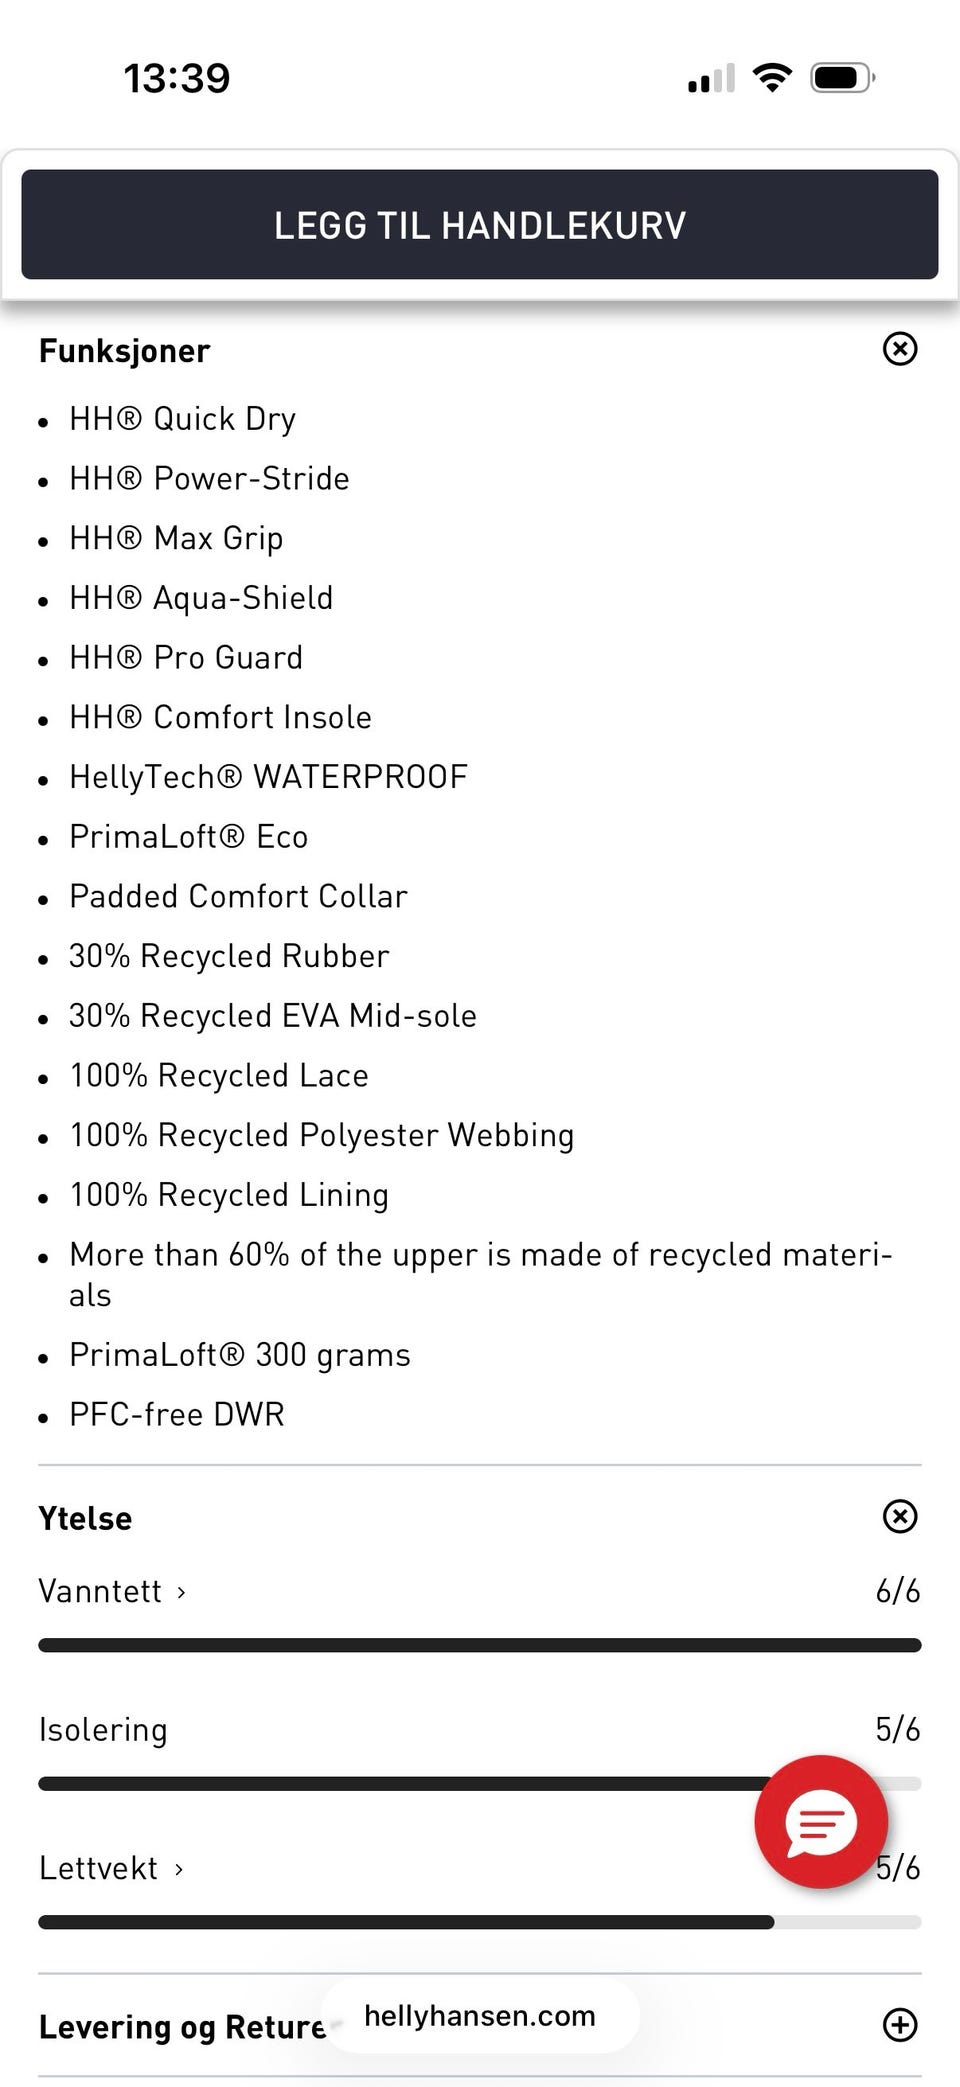Select the Ytelse section heading
The image size is (960, 2087).
[x=85, y=1518]
